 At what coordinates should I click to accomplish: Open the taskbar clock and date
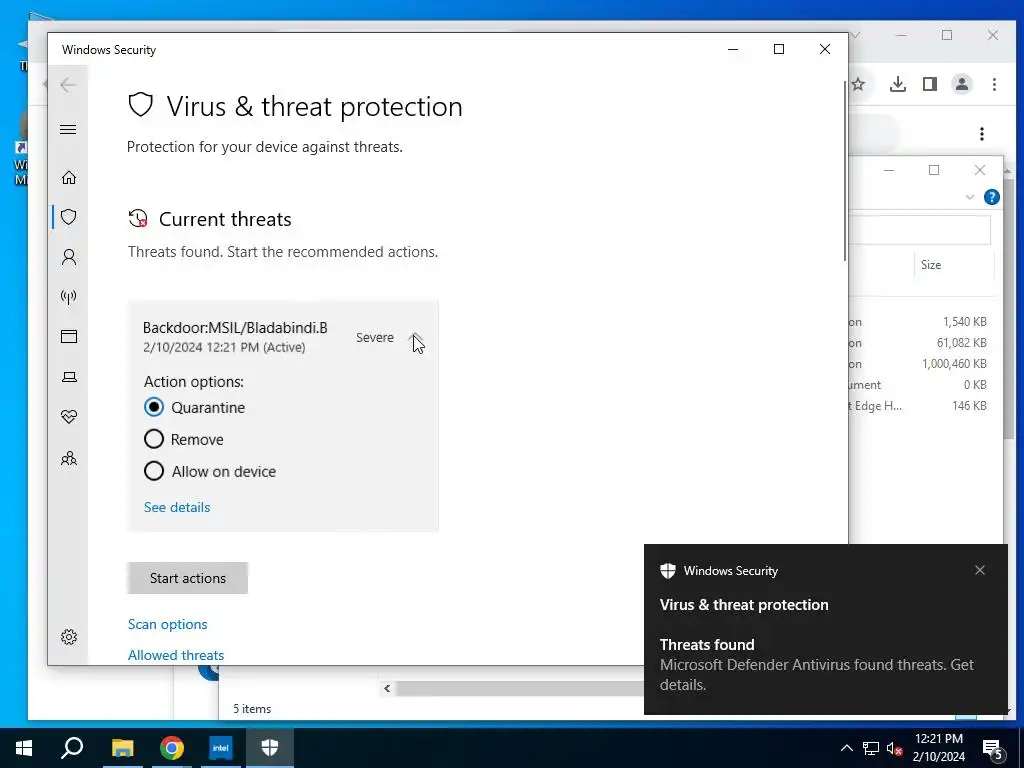point(938,748)
